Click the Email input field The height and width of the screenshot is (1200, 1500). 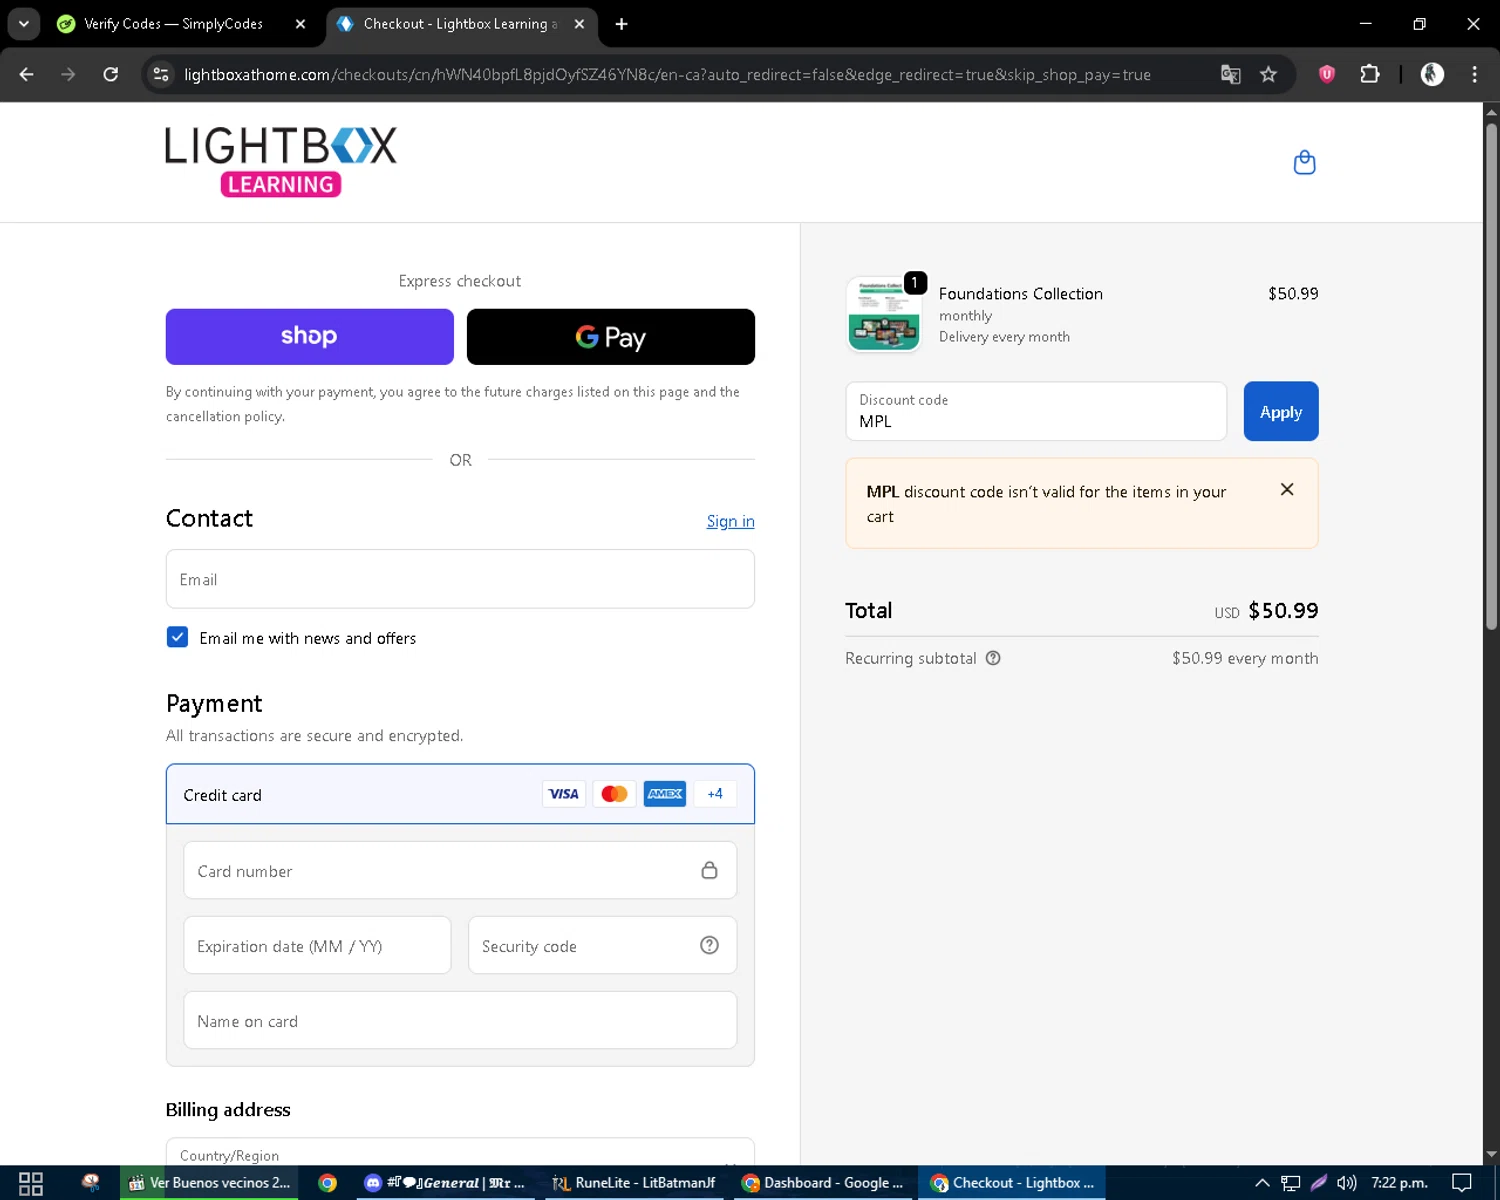[x=460, y=579]
